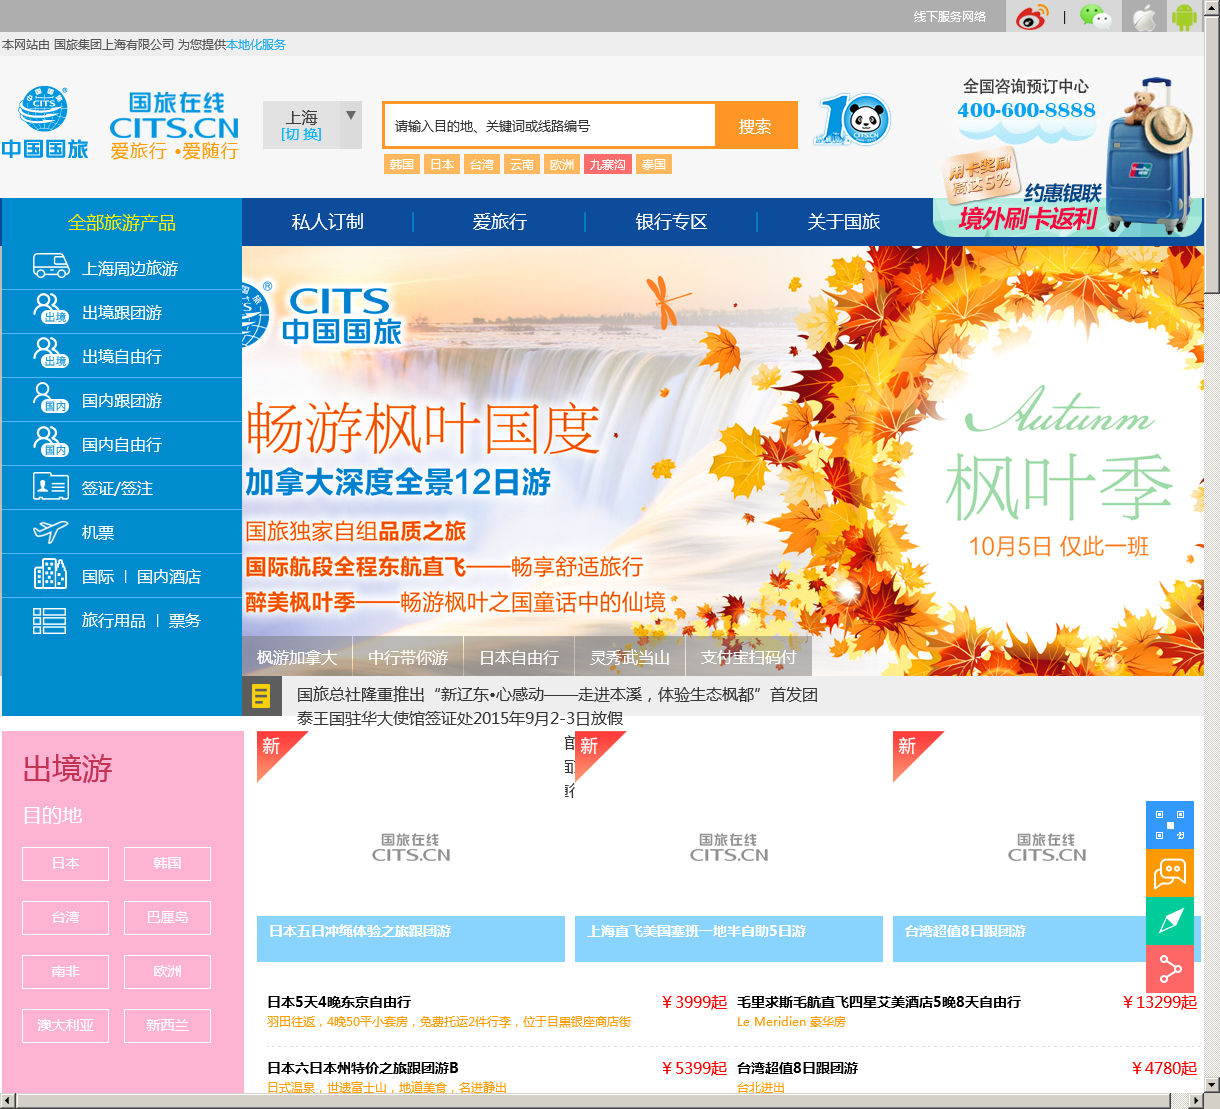Click the red share floating button
The height and width of the screenshot is (1109, 1220).
(x=1170, y=969)
